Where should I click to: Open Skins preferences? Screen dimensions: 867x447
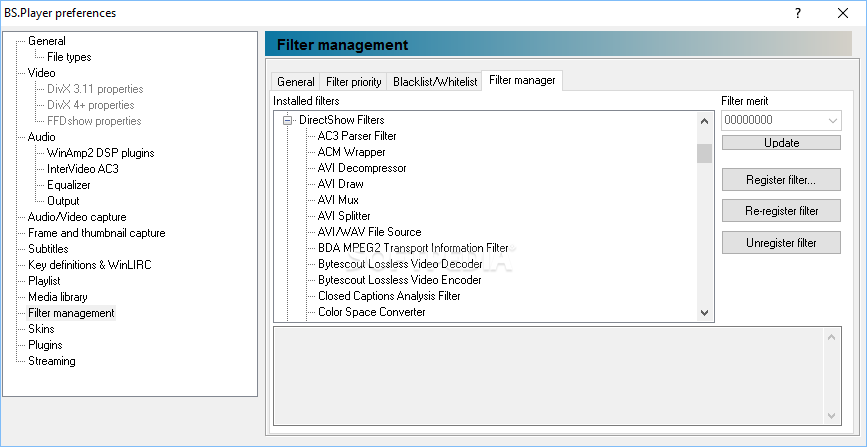[41, 329]
